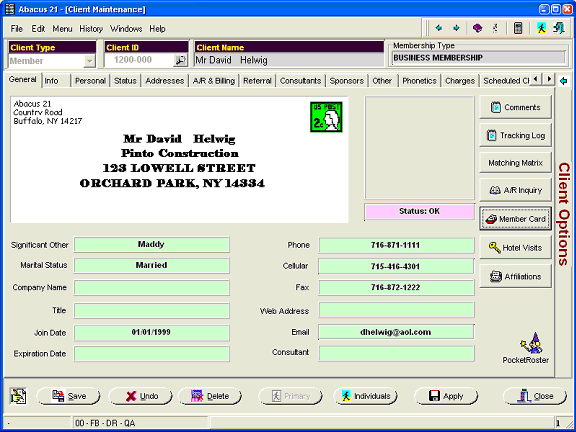
Task: Click the Close button at bottom
Action: pos(535,396)
